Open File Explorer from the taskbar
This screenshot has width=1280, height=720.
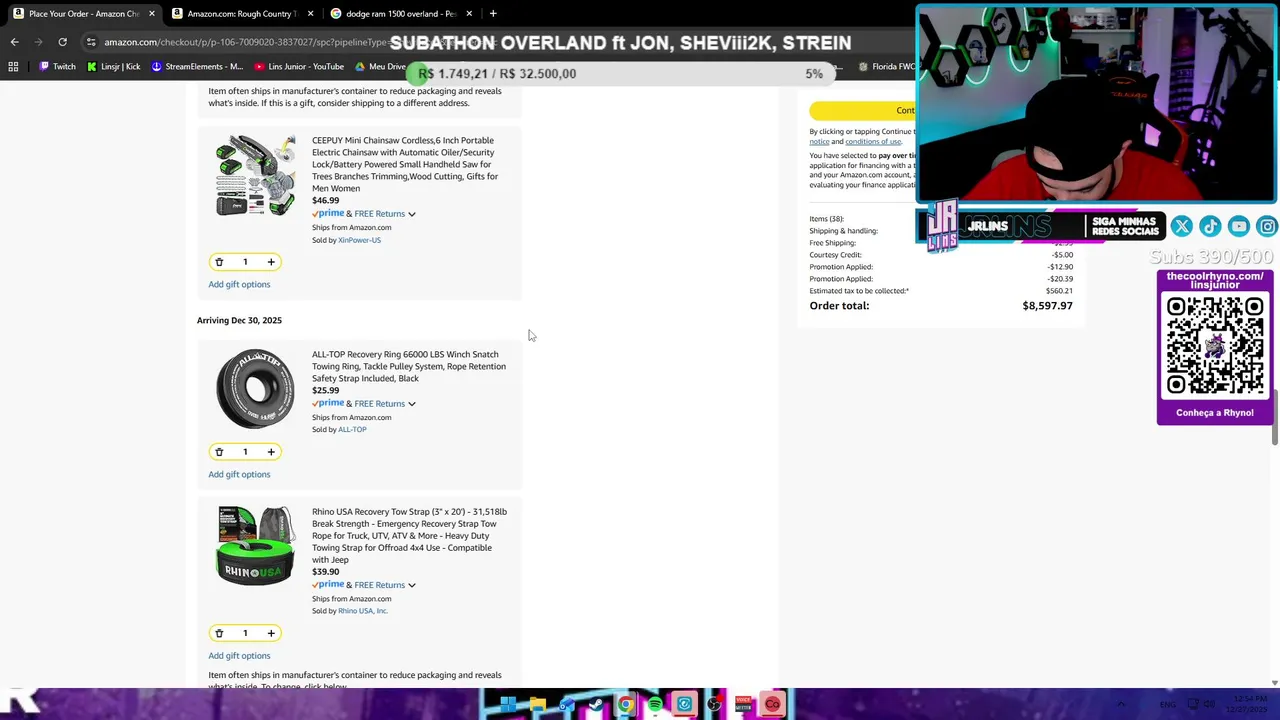[537, 705]
